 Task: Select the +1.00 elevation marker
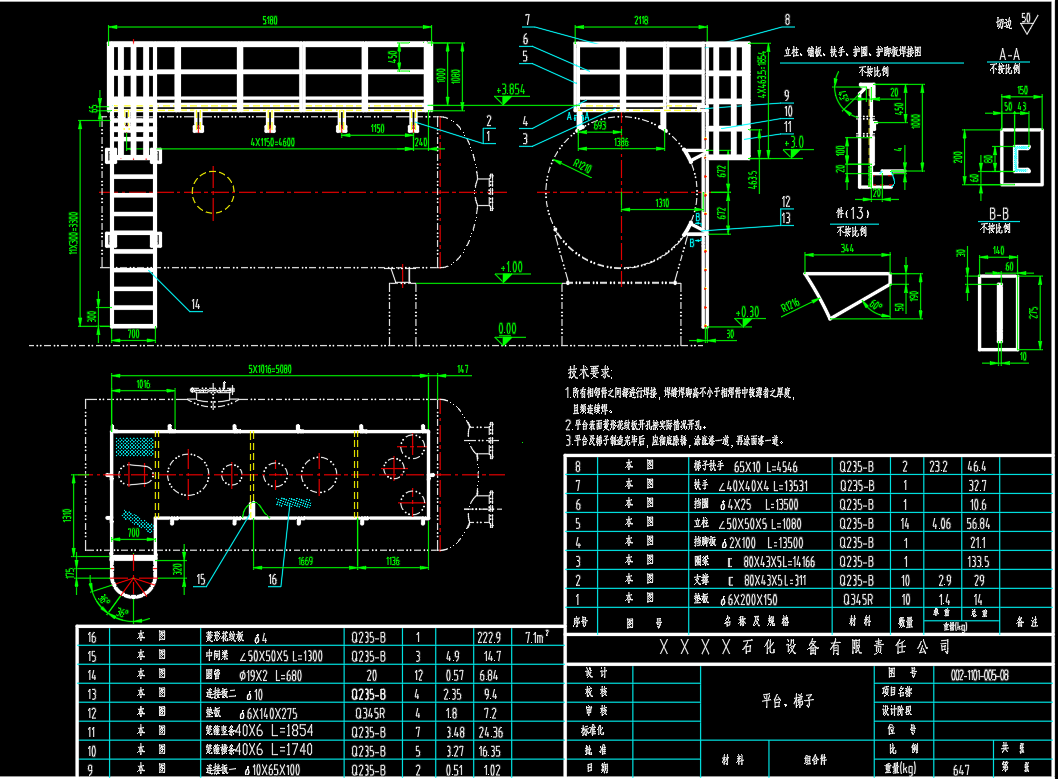coord(511,267)
